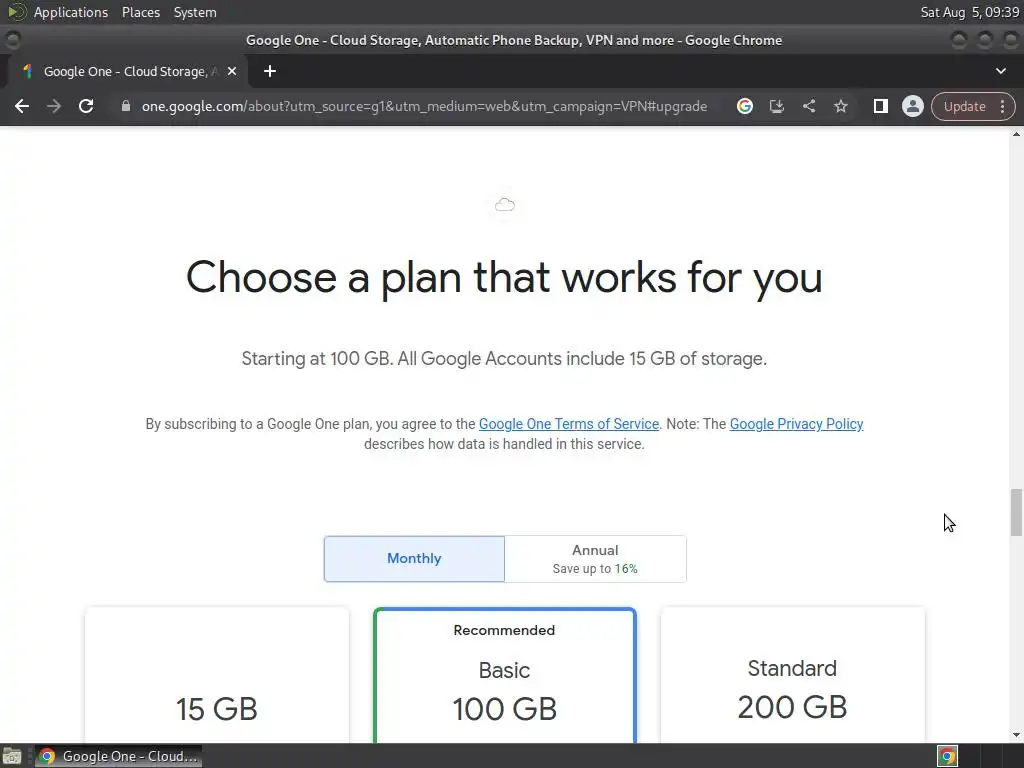Open the Google Privacy Policy link
The image size is (1024, 768).
pyautogui.click(x=796, y=424)
